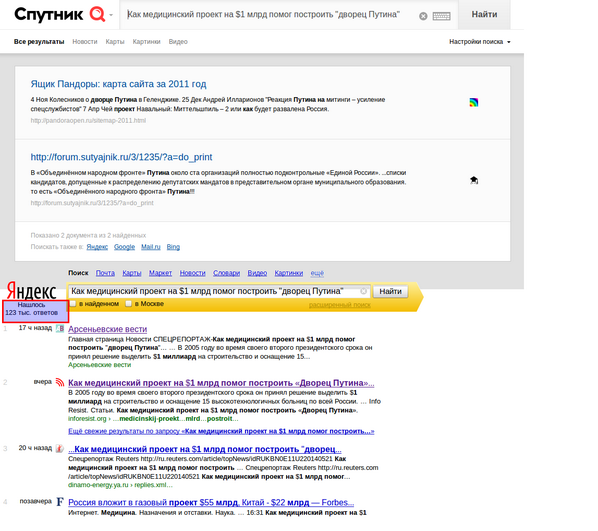Select the 'Все результаты' tab

[39, 42]
